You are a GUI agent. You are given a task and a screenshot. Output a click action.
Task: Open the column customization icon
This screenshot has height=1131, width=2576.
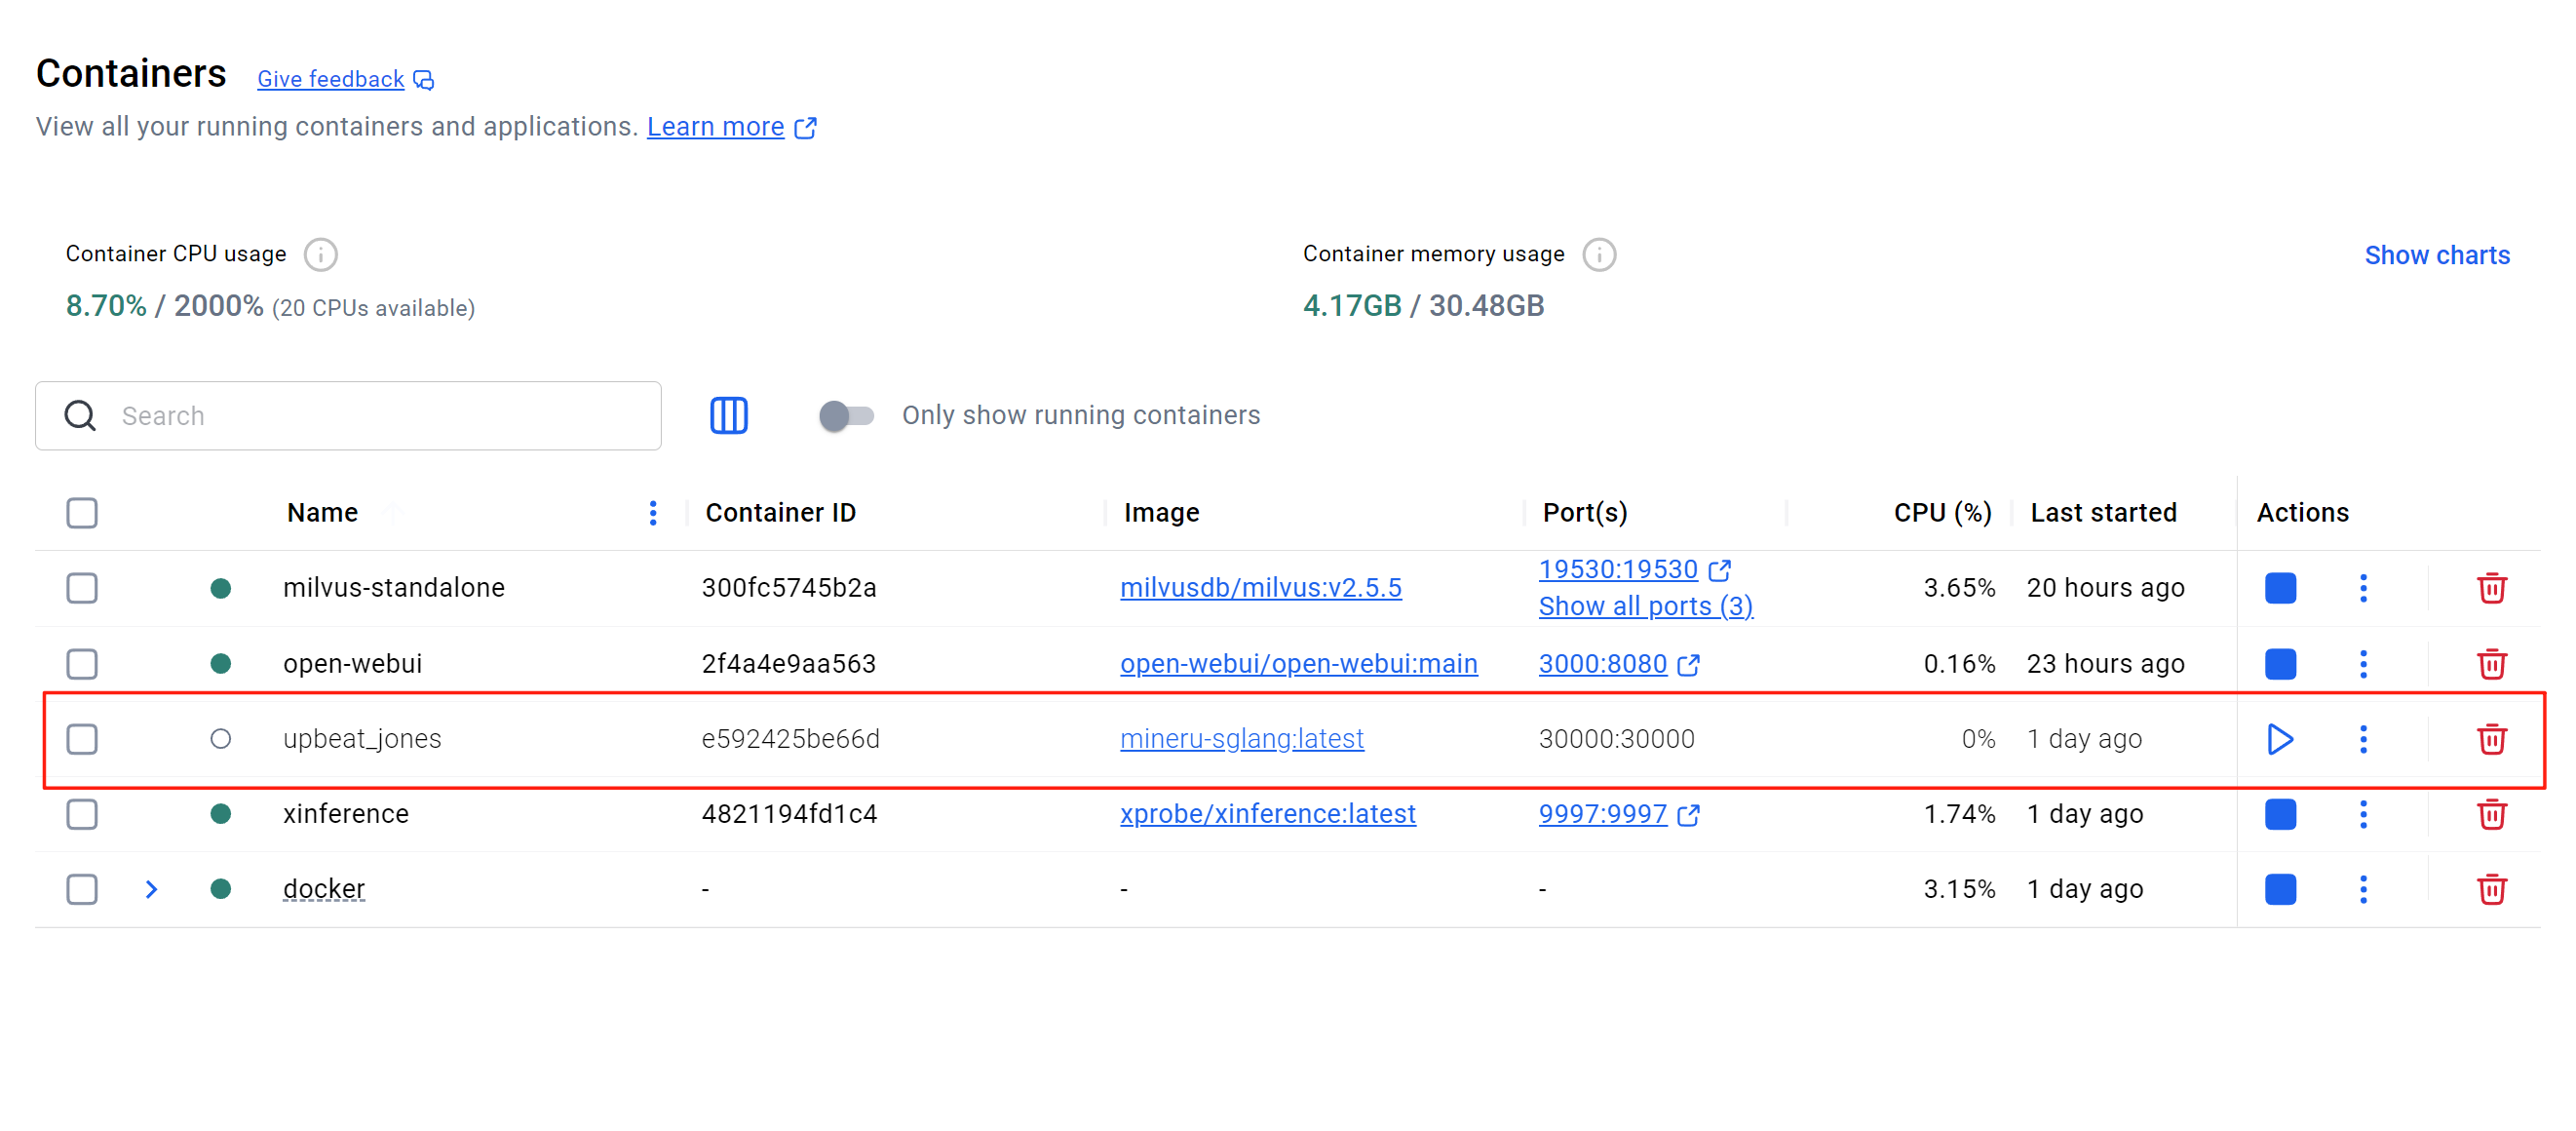click(729, 415)
